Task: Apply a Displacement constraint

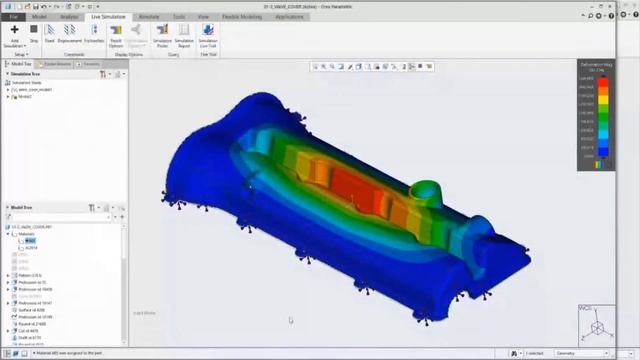Action: (69, 33)
